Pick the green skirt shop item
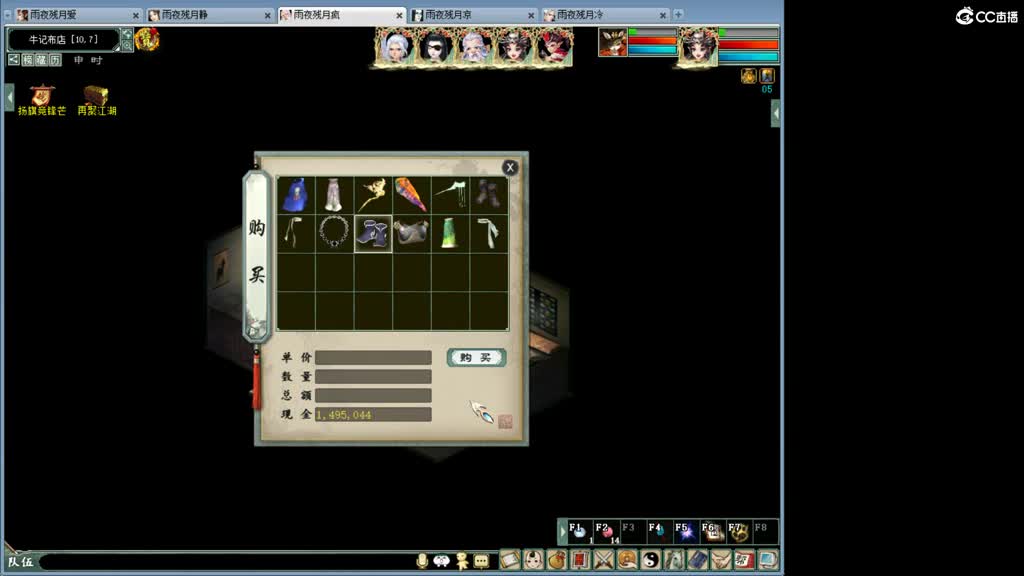The width and height of the screenshot is (1024, 576). click(x=450, y=233)
